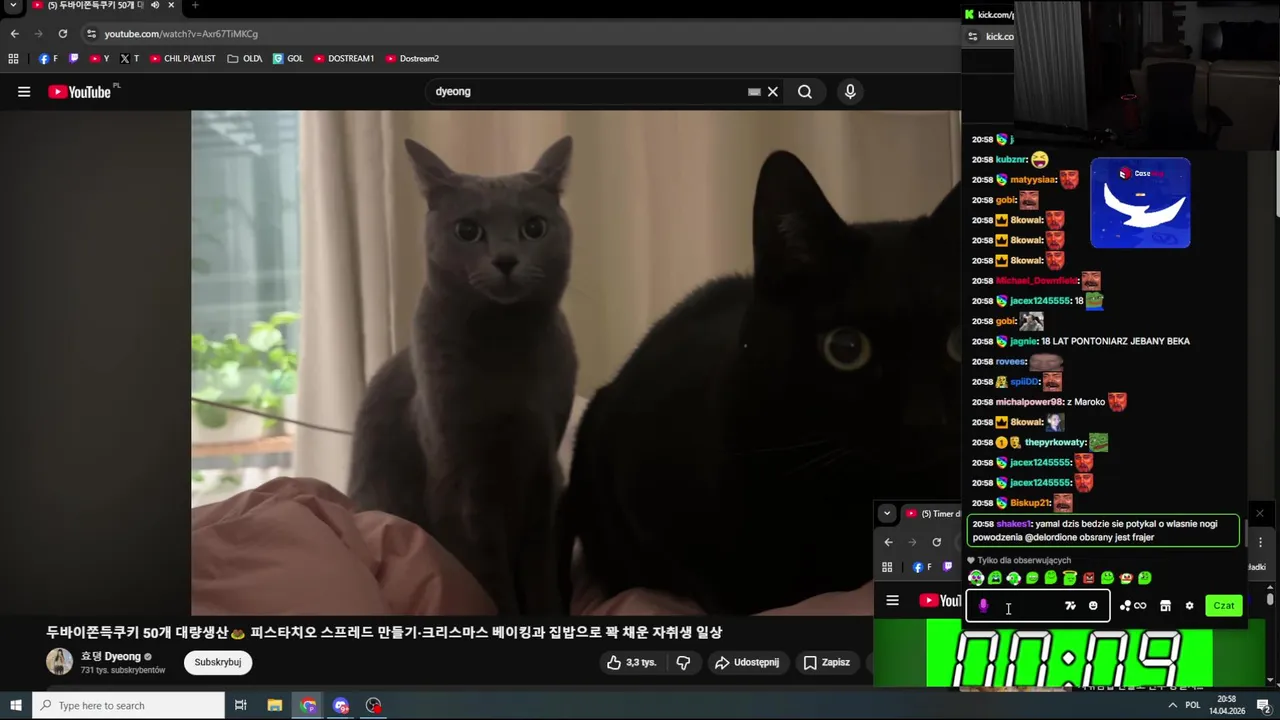Screen dimensions: 1280x720
Task: Open the Facebook F bookmark
Action: point(48,59)
